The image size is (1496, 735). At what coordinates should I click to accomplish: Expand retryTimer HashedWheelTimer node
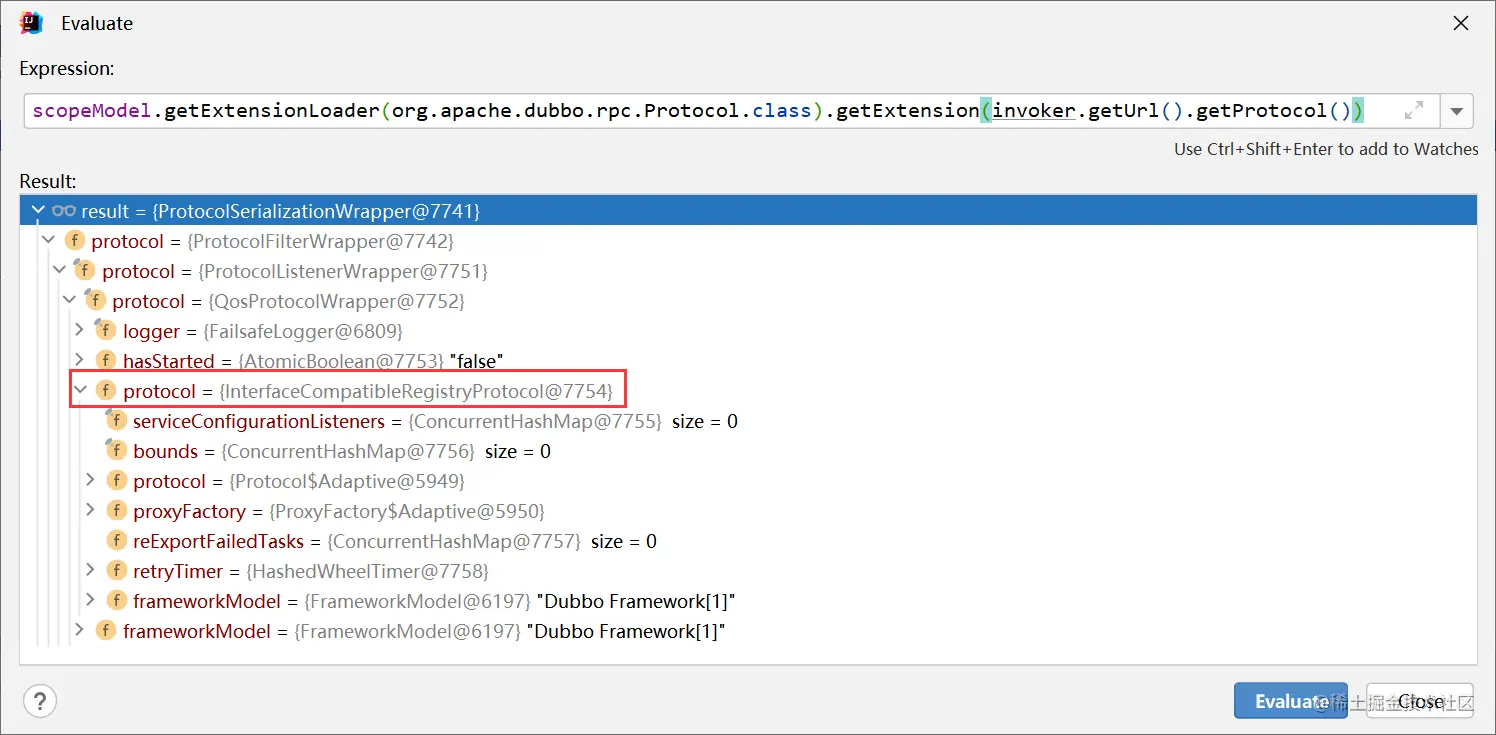(89, 571)
